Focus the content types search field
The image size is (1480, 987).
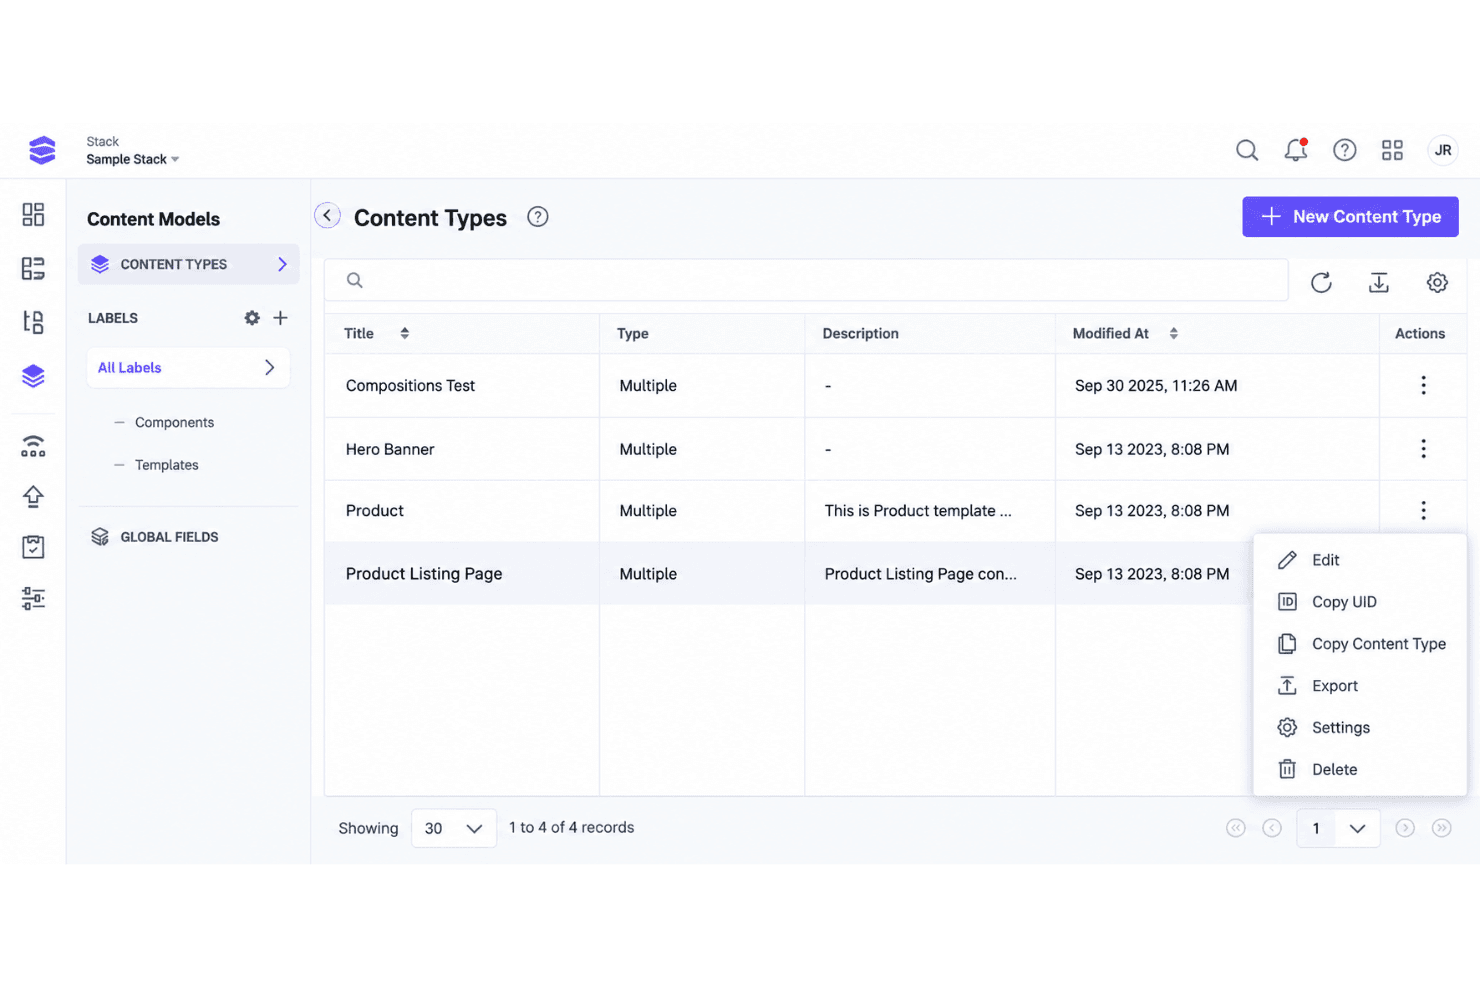click(806, 280)
